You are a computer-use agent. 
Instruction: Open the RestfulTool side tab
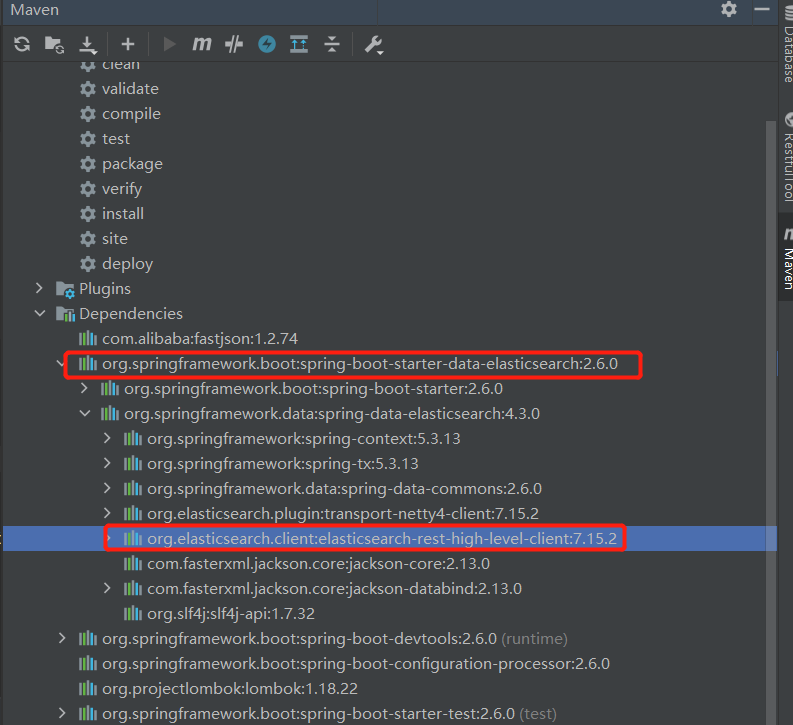[x=787, y=158]
